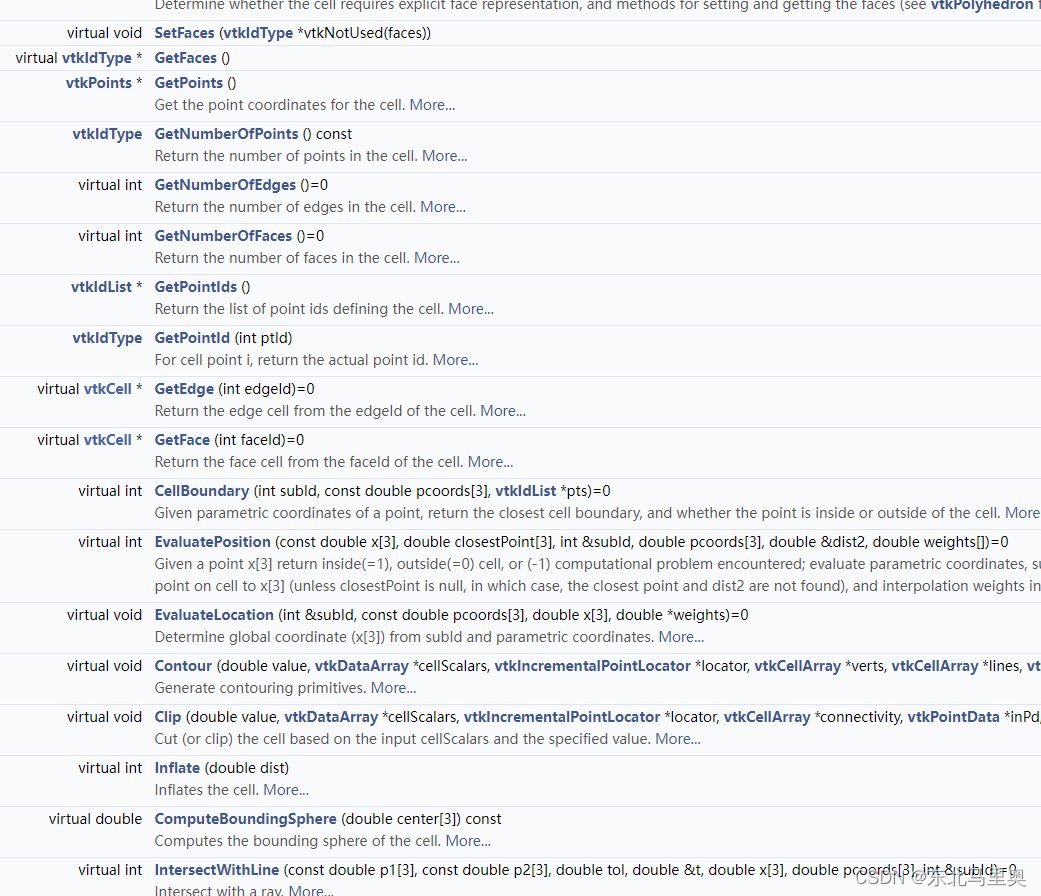Open the GetEdge function link
1041x896 pixels.
point(184,390)
